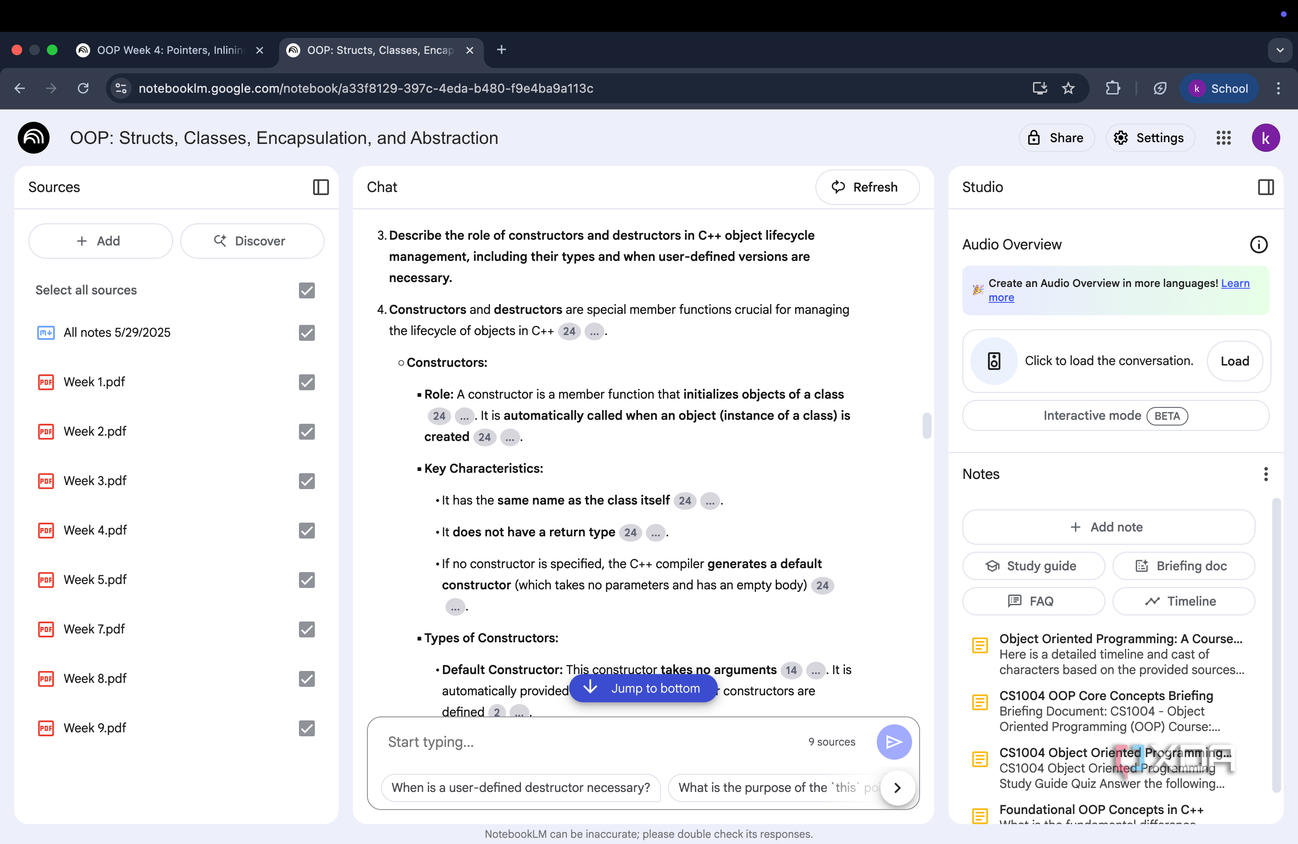The height and width of the screenshot is (844, 1298).
Task: Uncheck All notes 5/29/2025 source
Action: pos(307,333)
